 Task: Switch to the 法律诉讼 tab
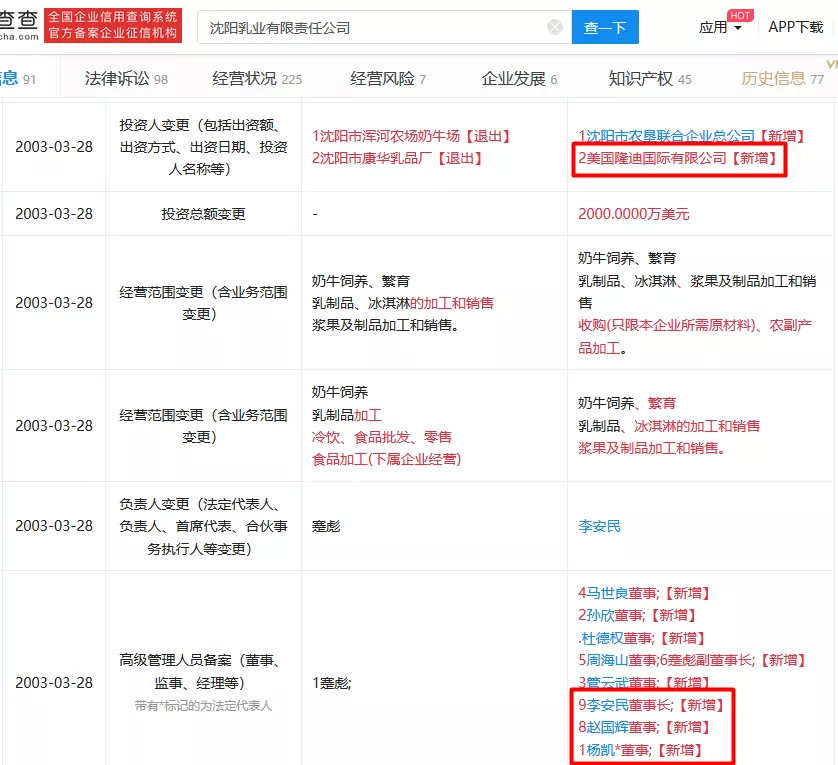coord(126,79)
